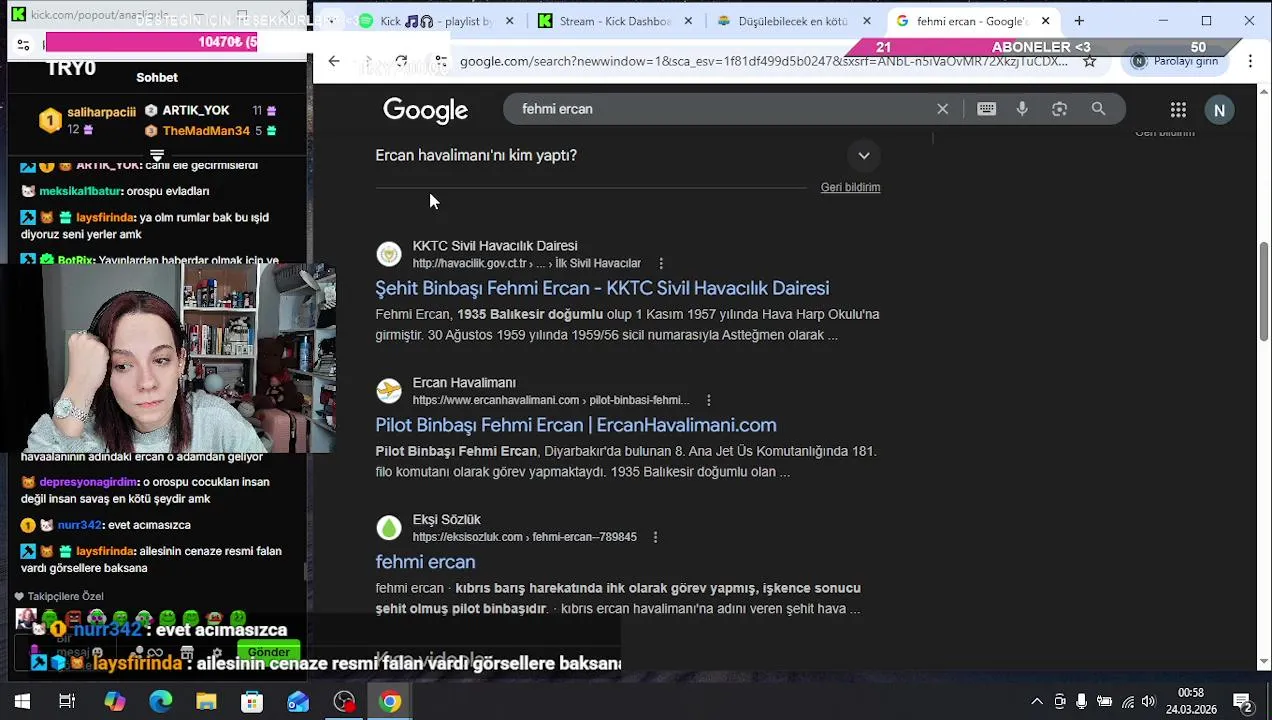Open the notifications center icon
Screen dimensions: 1272x720
coord(1242,702)
